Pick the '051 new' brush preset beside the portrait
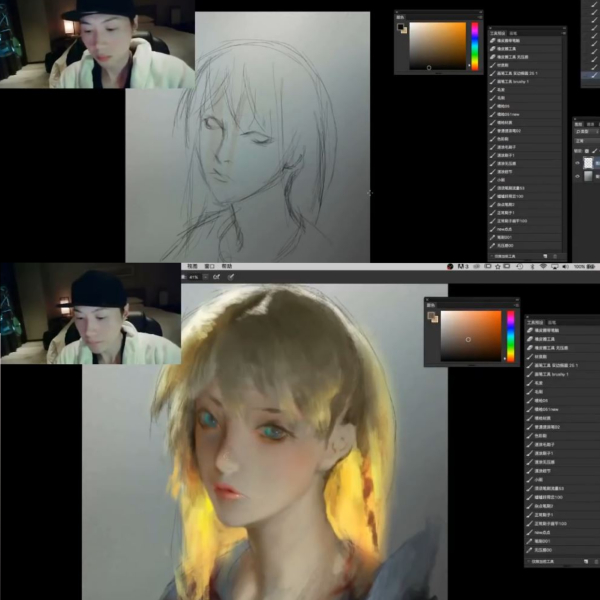Screen dimensions: 600x600 point(563,409)
